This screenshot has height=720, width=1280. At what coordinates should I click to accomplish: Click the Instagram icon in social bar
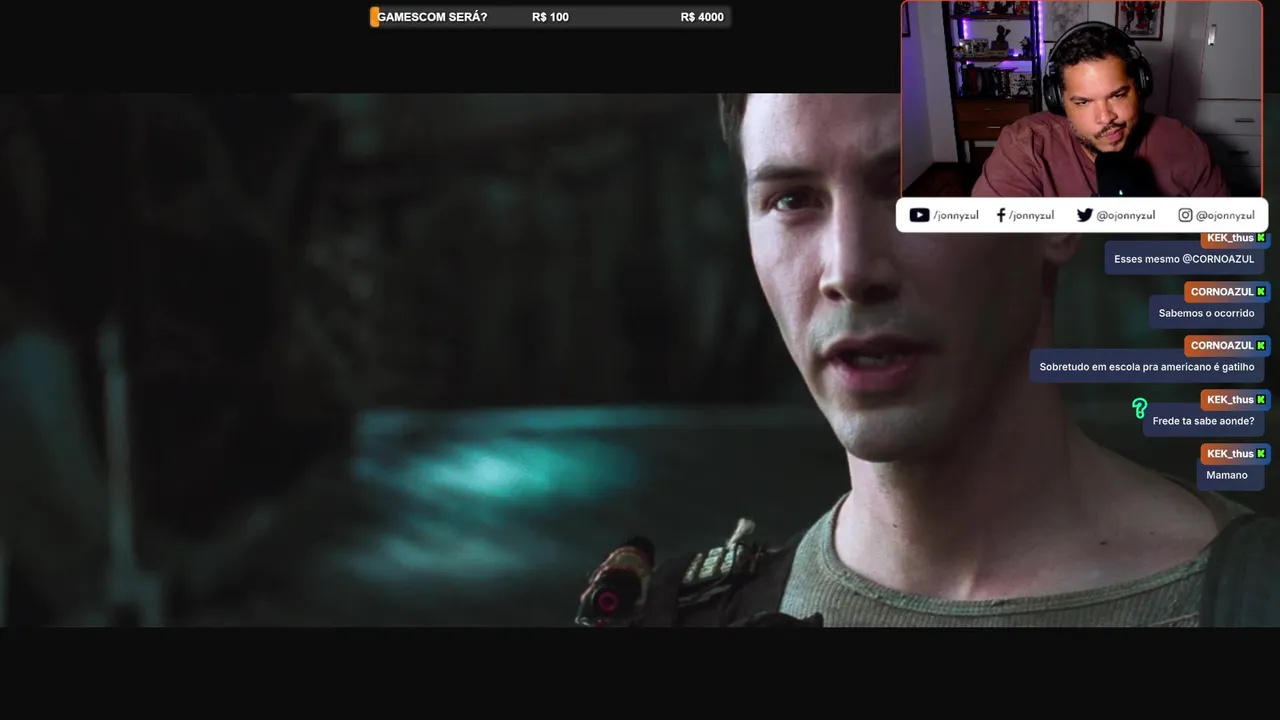[1185, 215]
